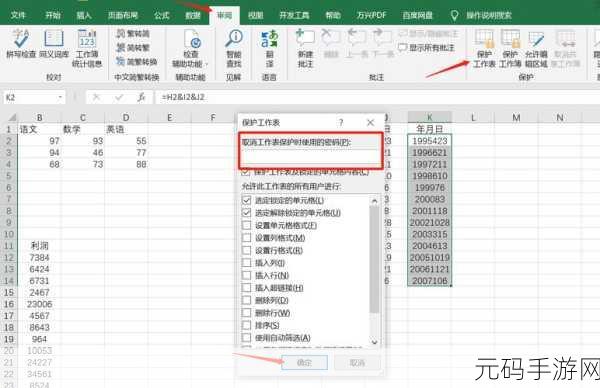Switch to the 页面布局 tab

[x=122, y=15]
